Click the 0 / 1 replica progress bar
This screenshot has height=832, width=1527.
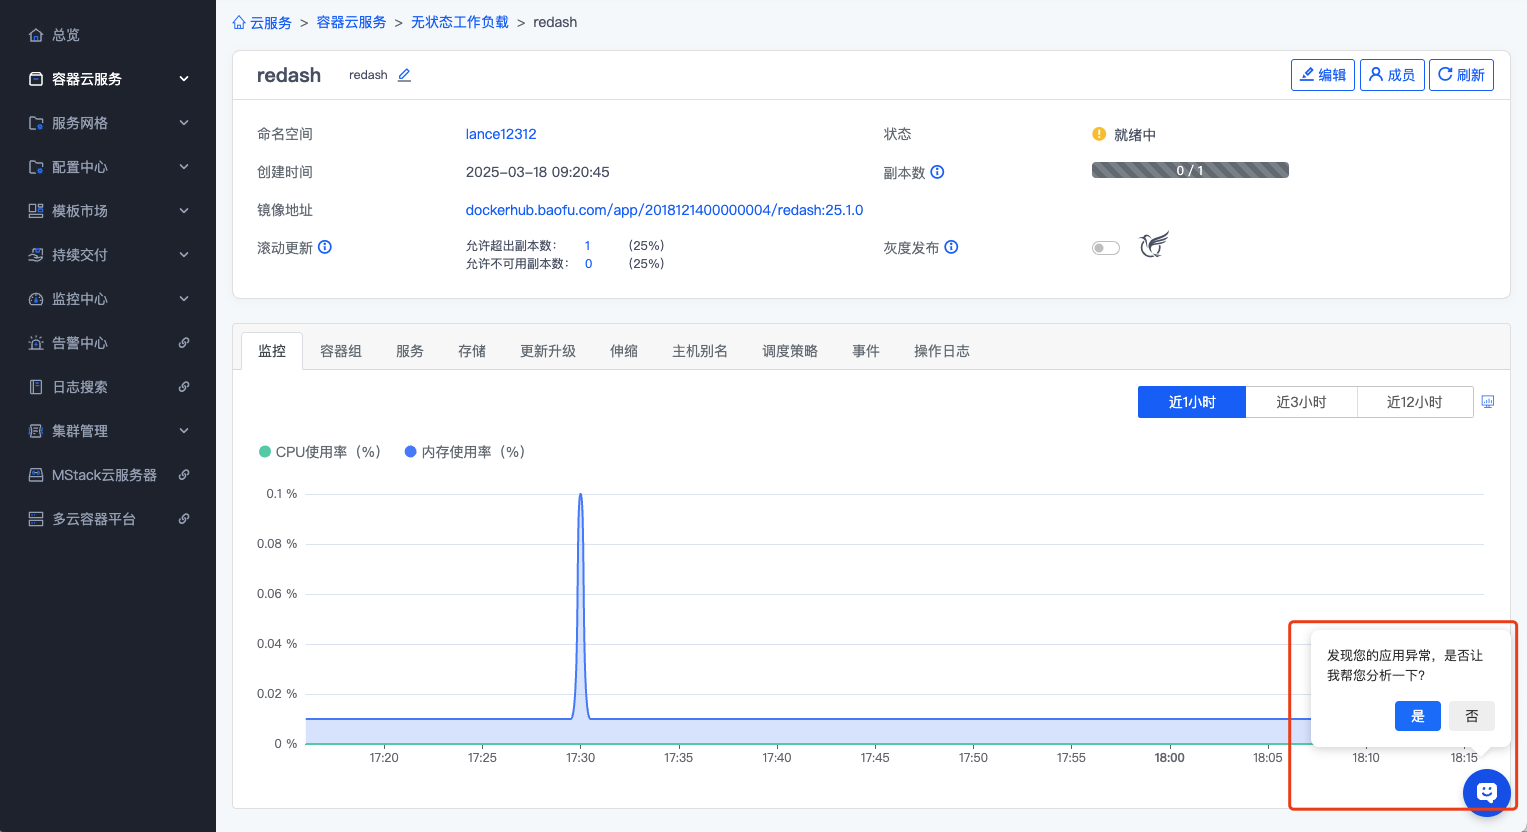(1190, 170)
